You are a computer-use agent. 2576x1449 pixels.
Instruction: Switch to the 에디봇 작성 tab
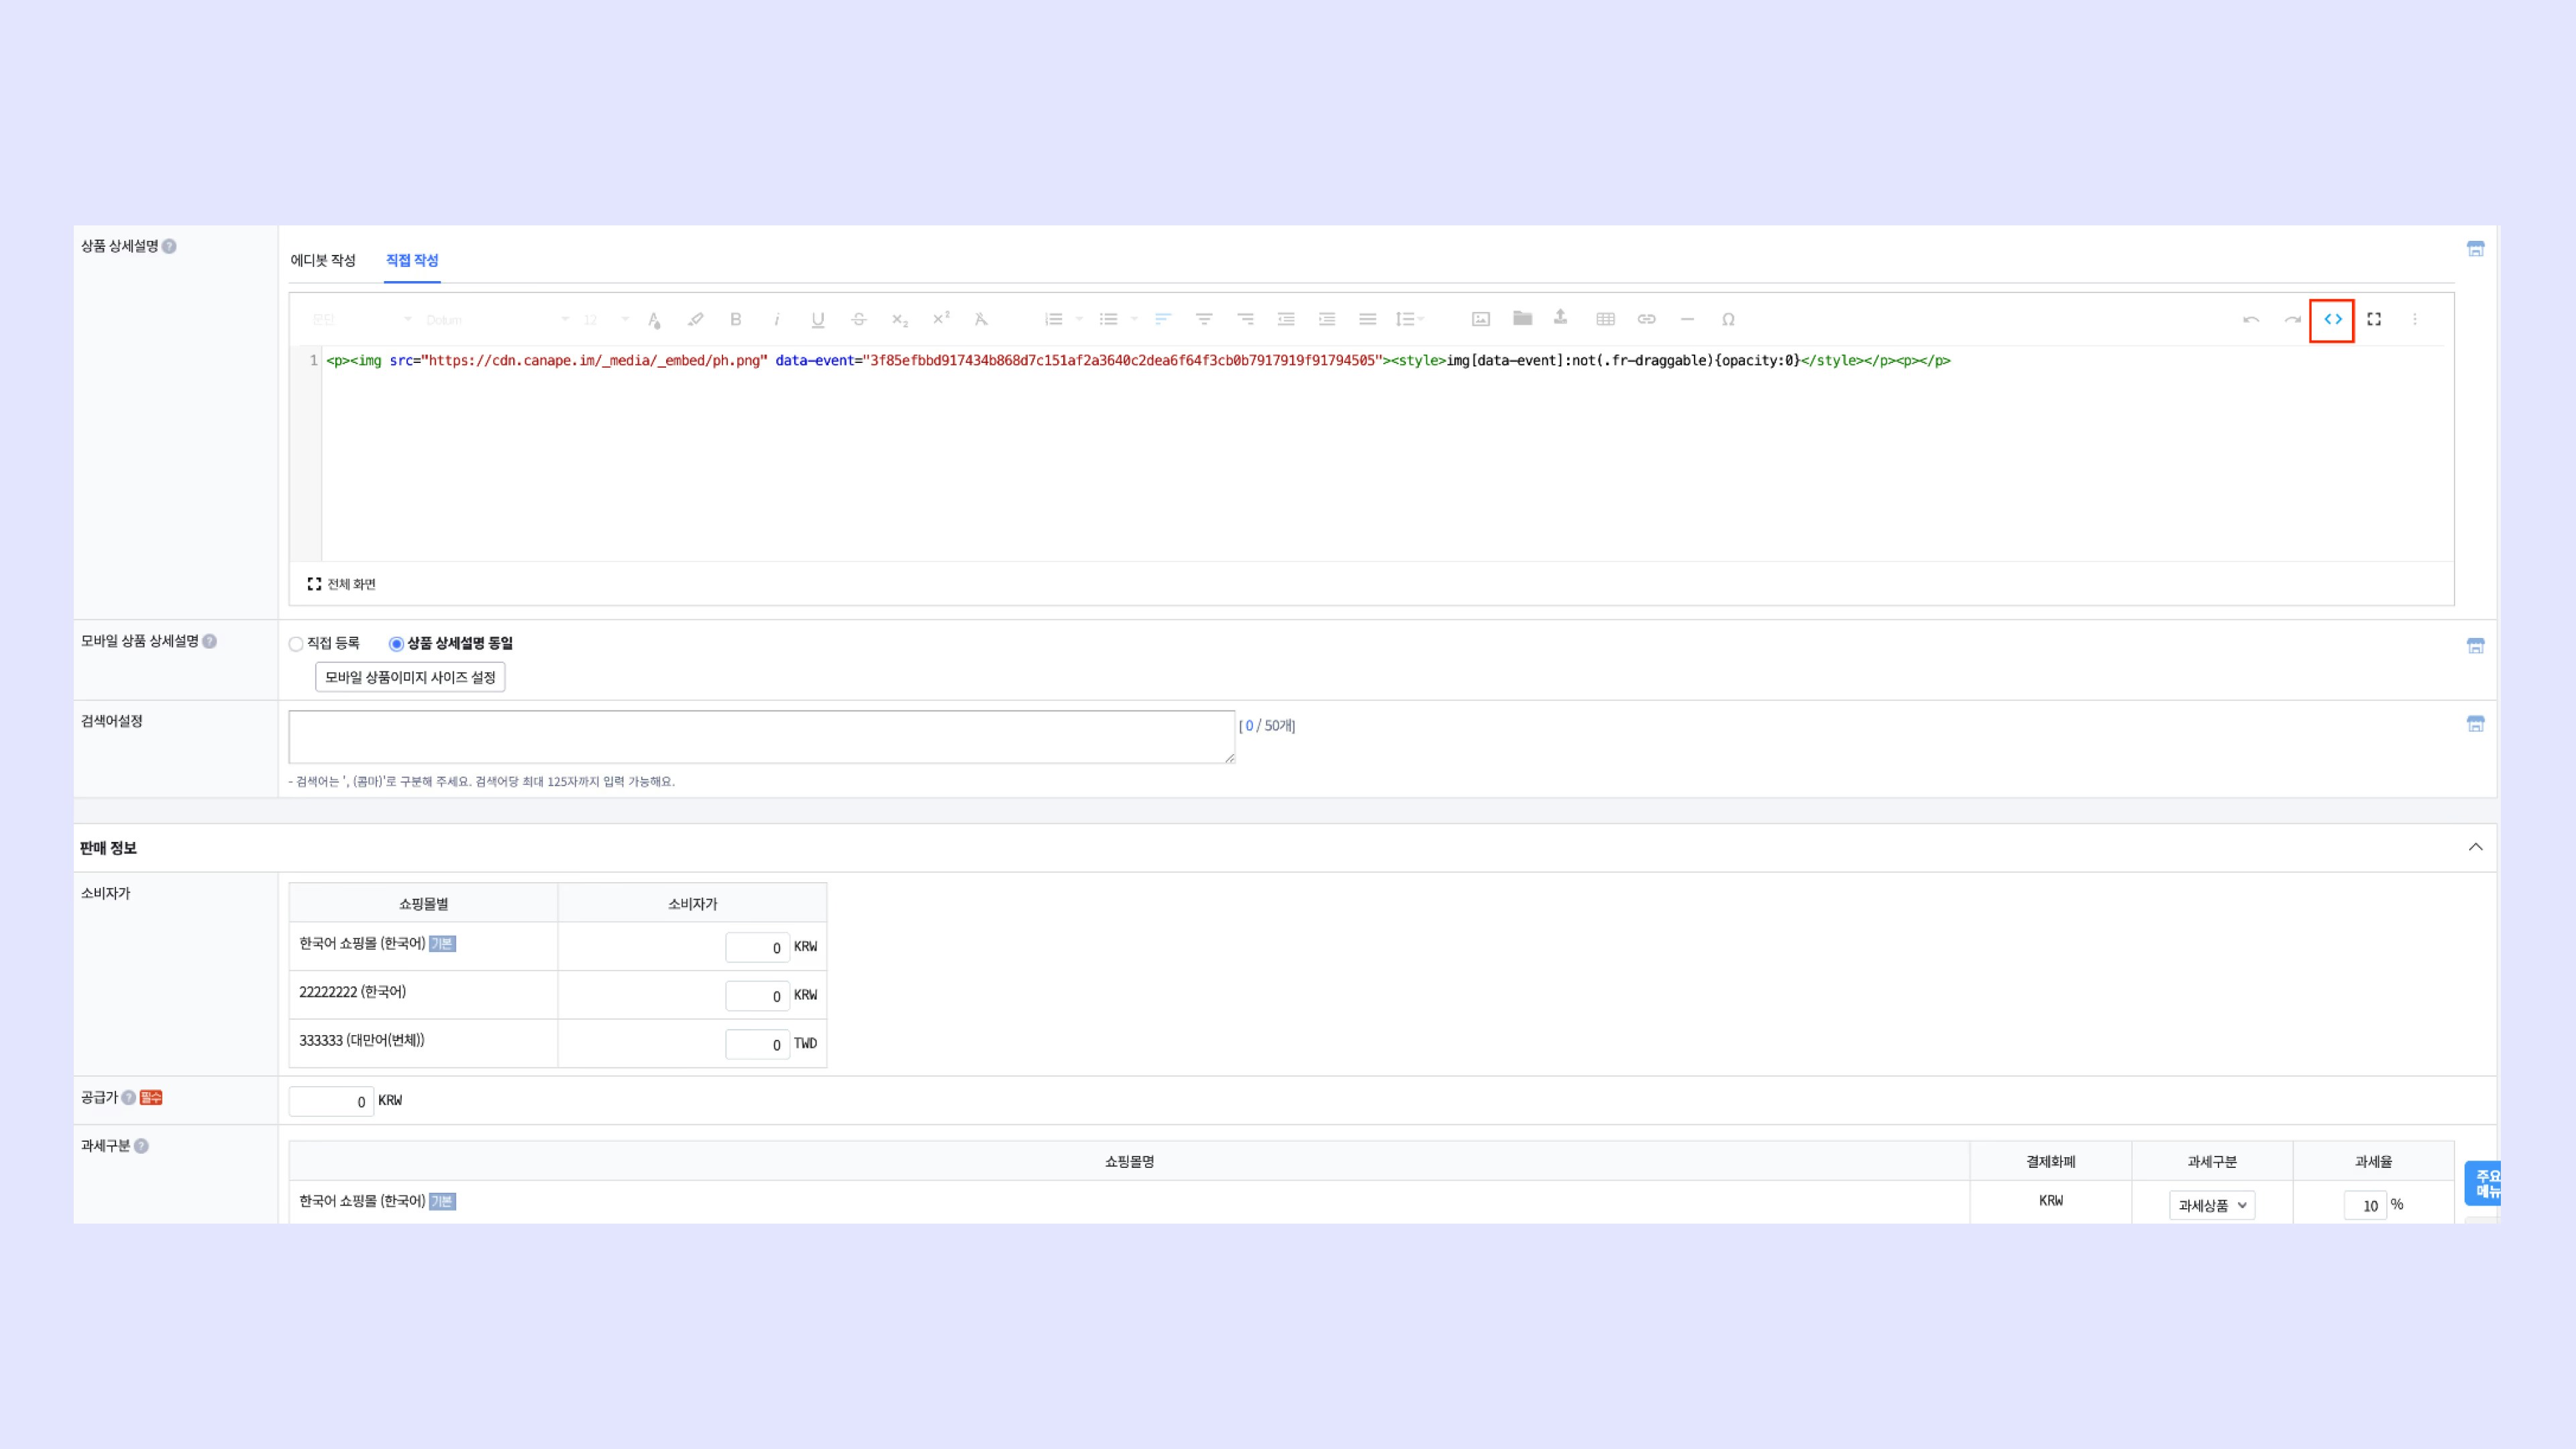tap(322, 260)
